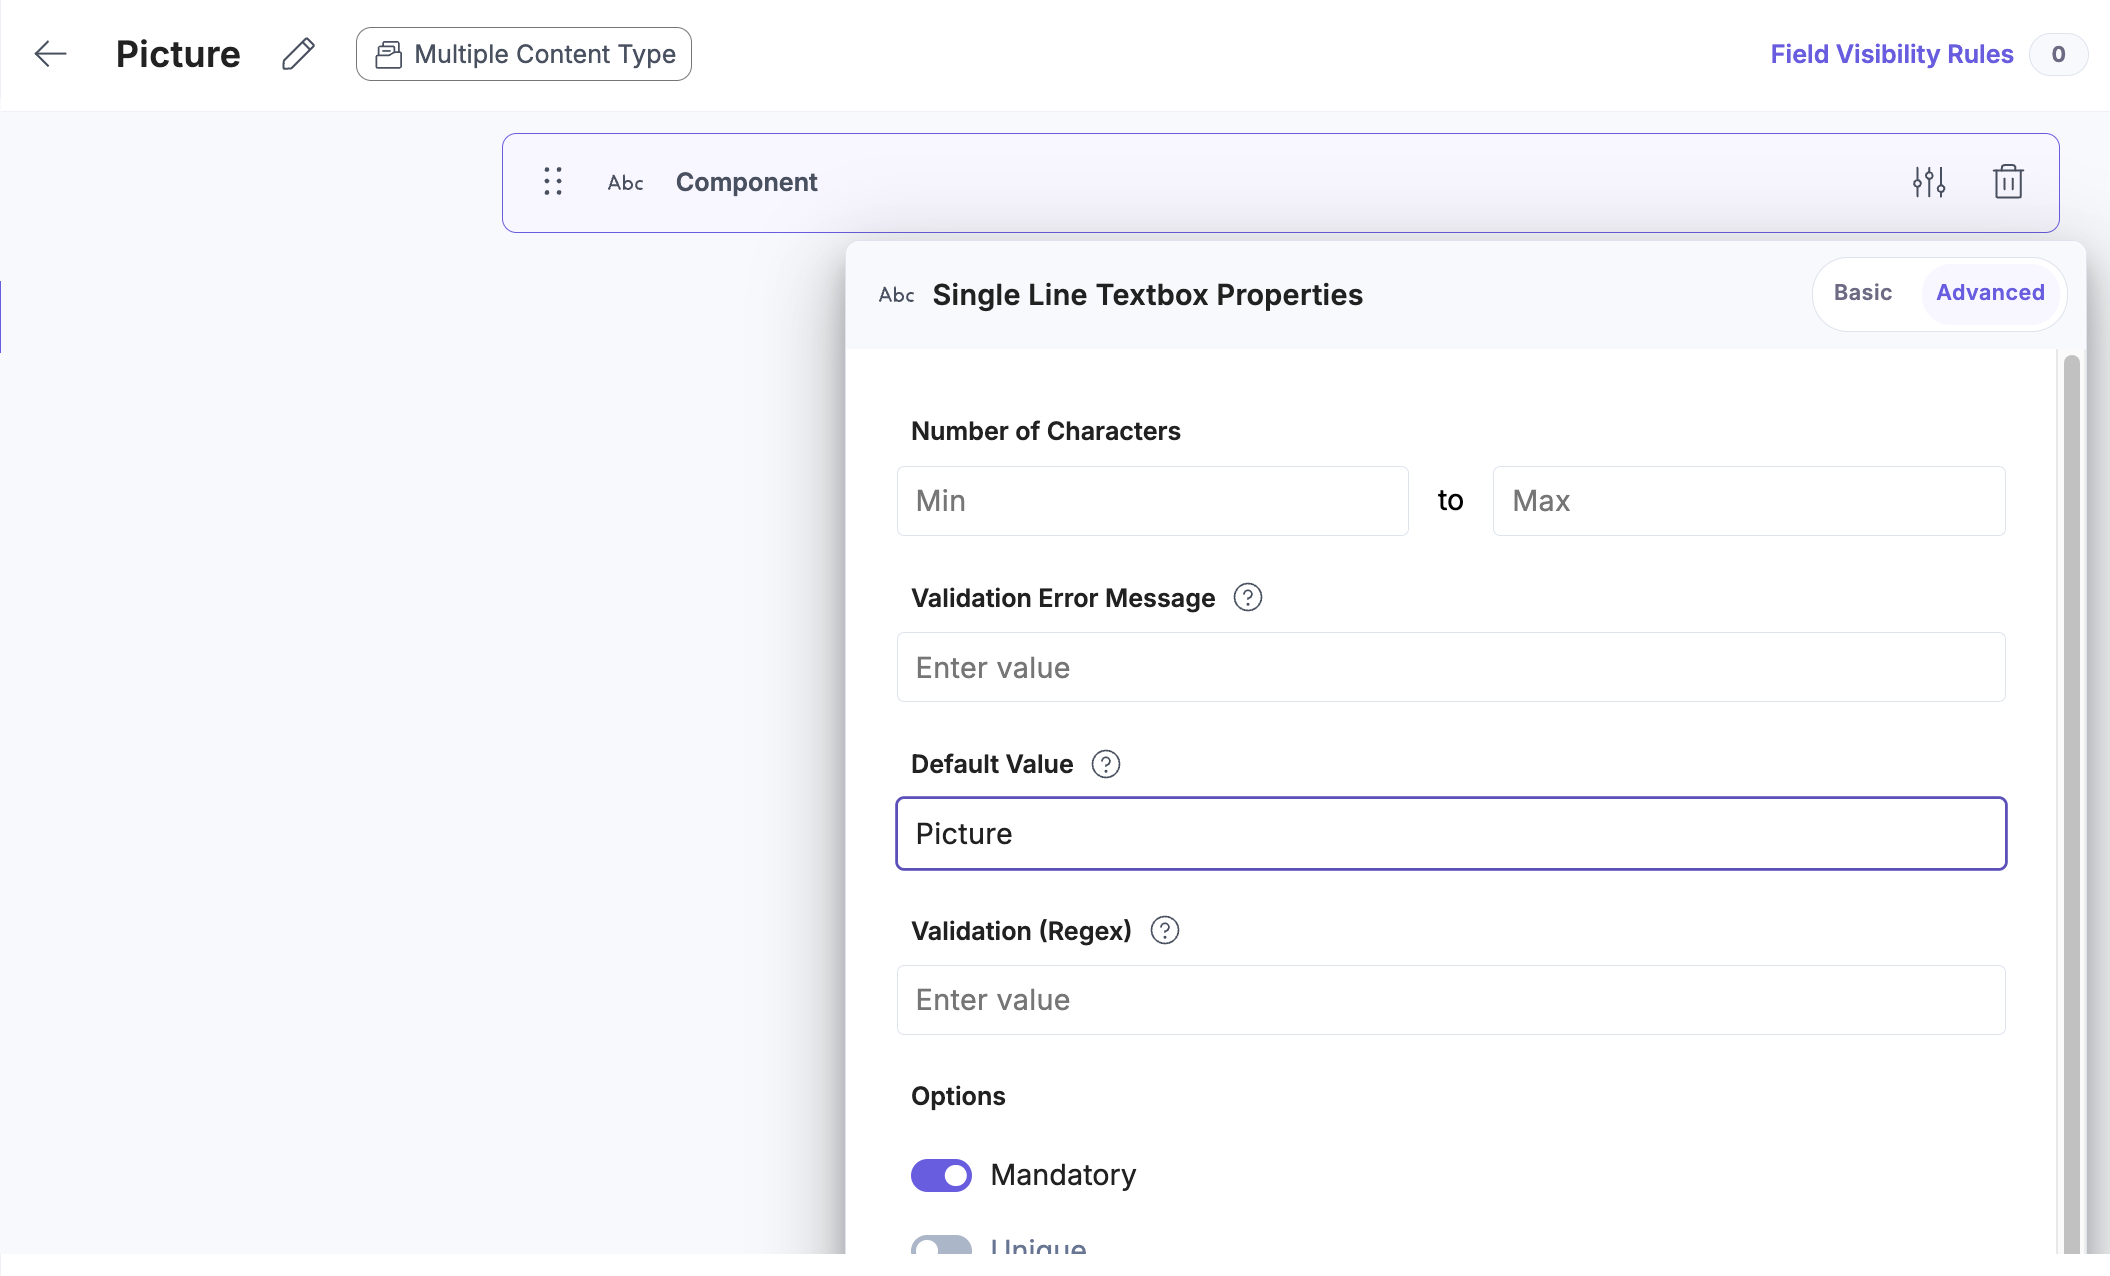Click the Abc icon in properties header
This screenshot has width=2110, height=1276.
tap(896, 295)
